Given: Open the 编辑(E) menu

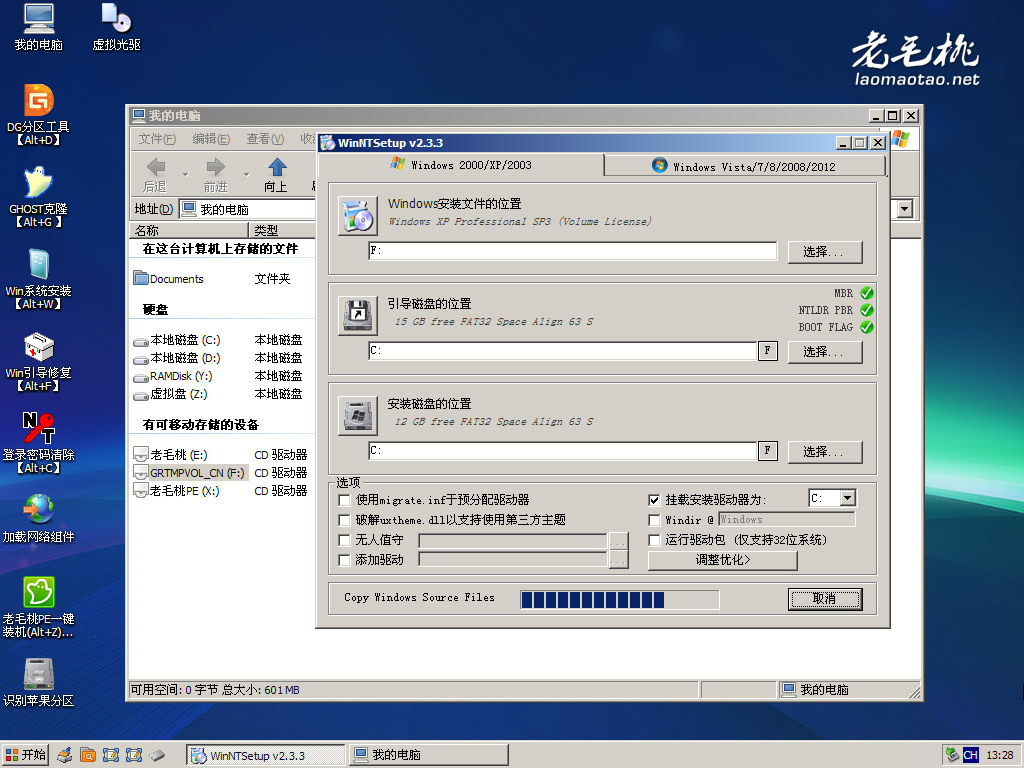Looking at the screenshot, I should (211, 139).
